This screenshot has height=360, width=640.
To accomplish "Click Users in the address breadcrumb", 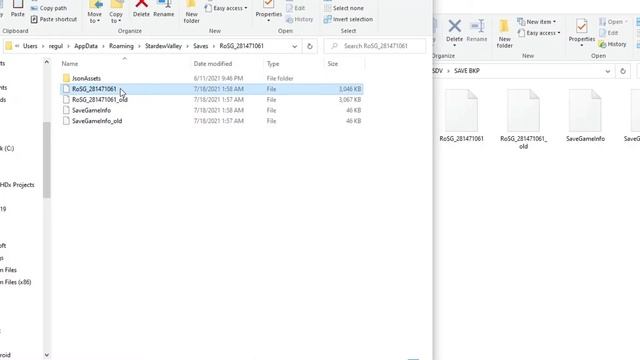I will point(30,46).
